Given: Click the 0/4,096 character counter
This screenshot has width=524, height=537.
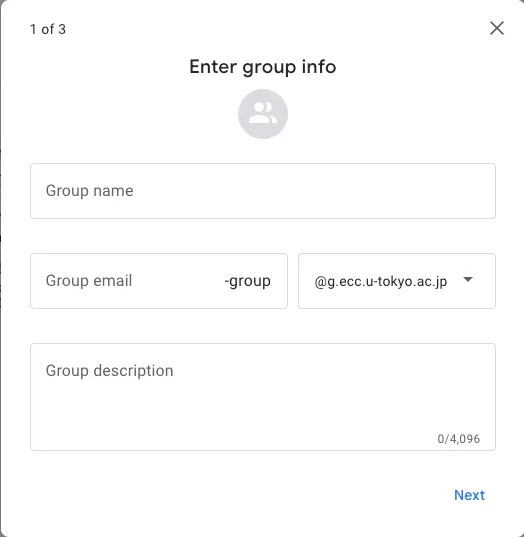Looking at the screenshot, I should pyautogui.click(x=459, y=439).
